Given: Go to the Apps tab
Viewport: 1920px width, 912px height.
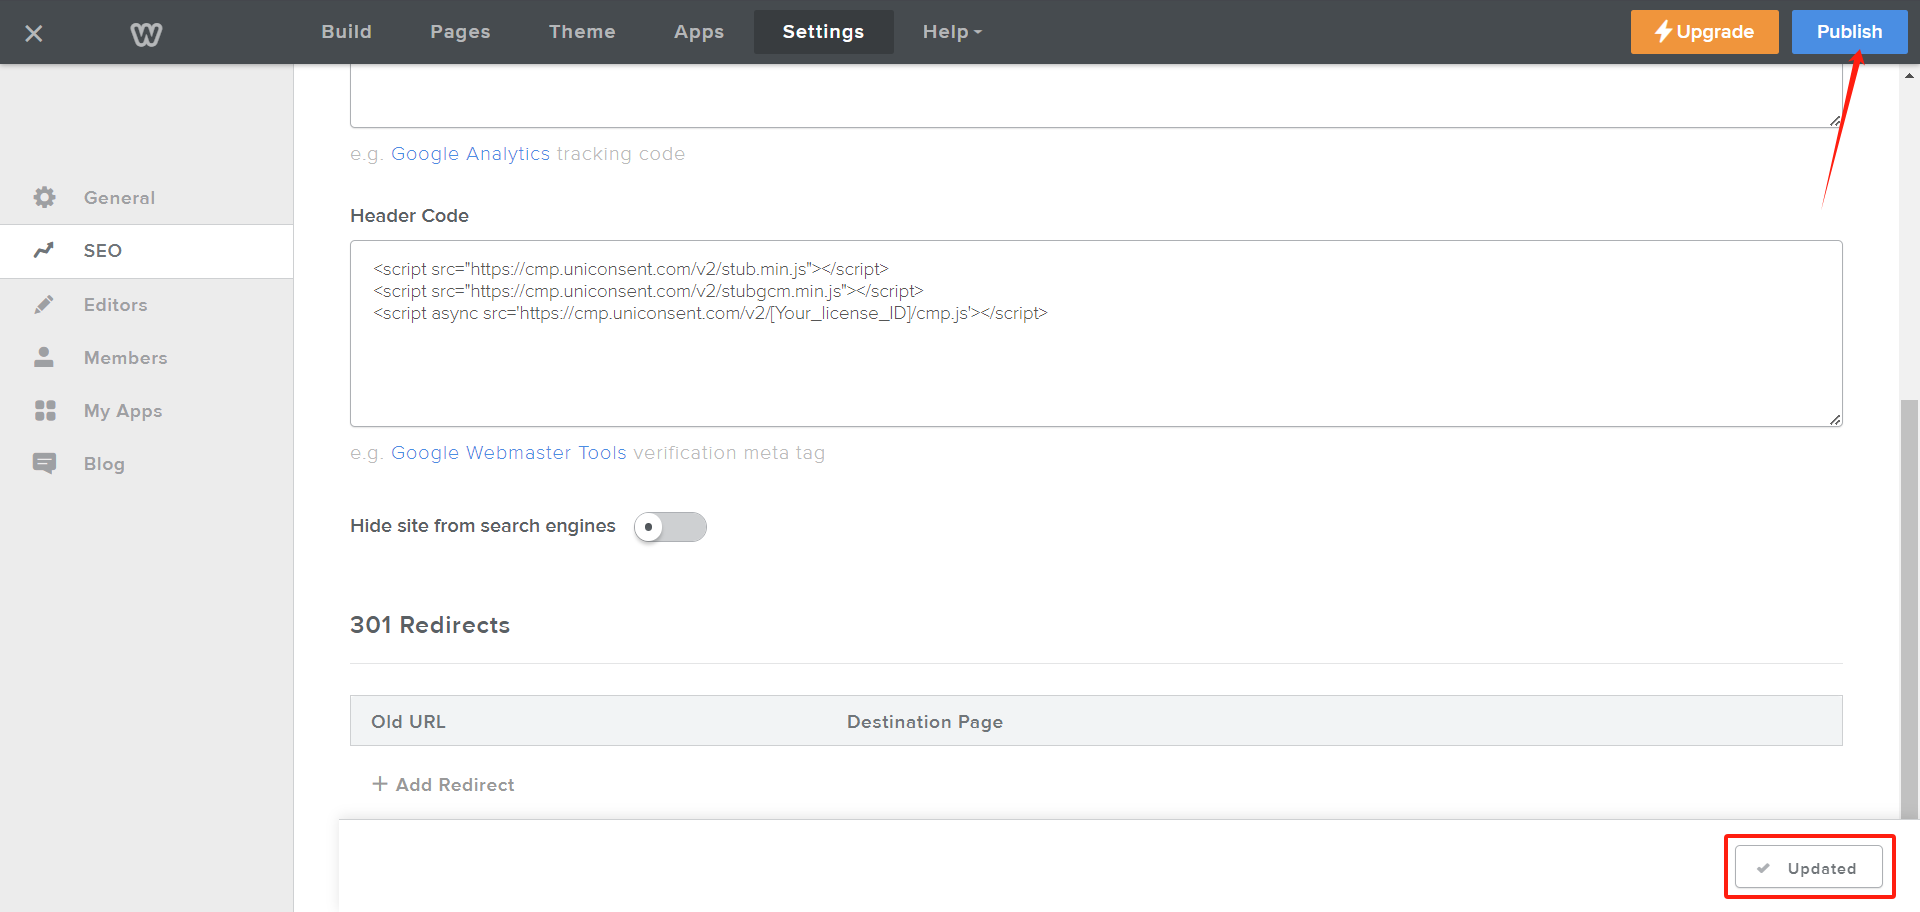Looking at the screenshot, I should click(x=699, y=32).
